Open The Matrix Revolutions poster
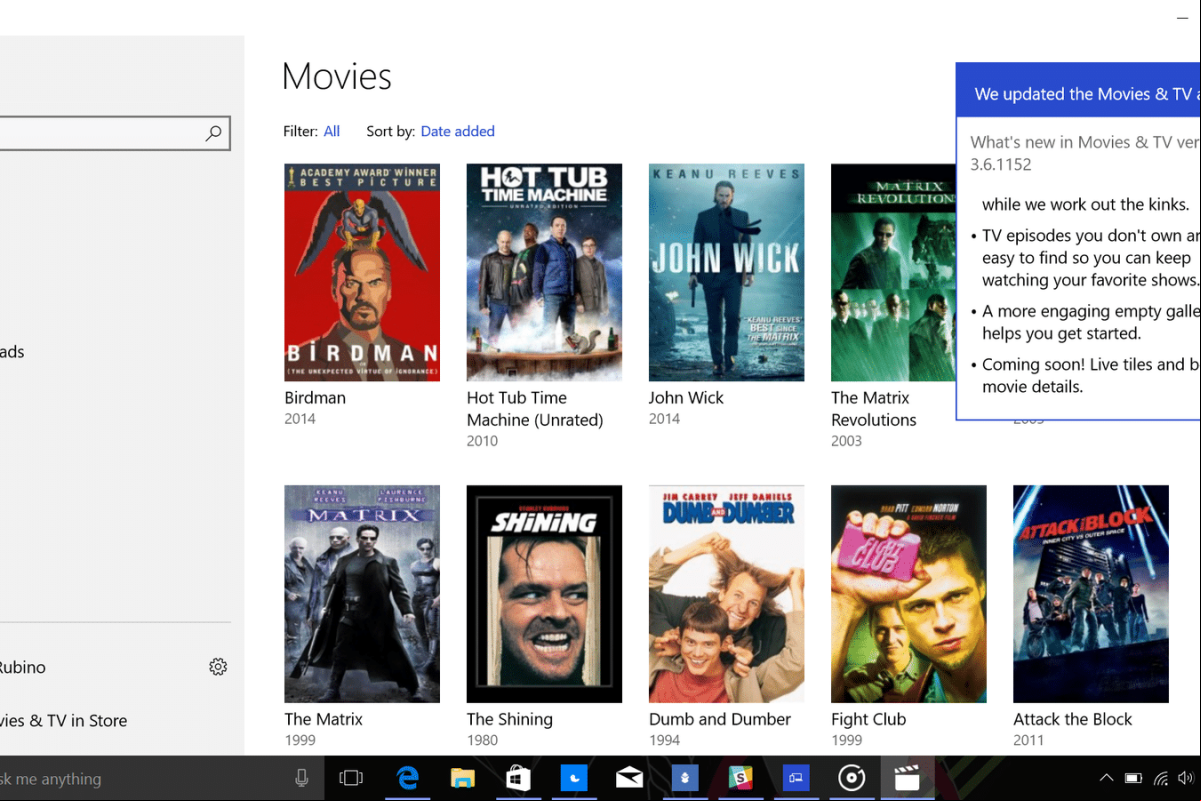 (x=893, y=272)
